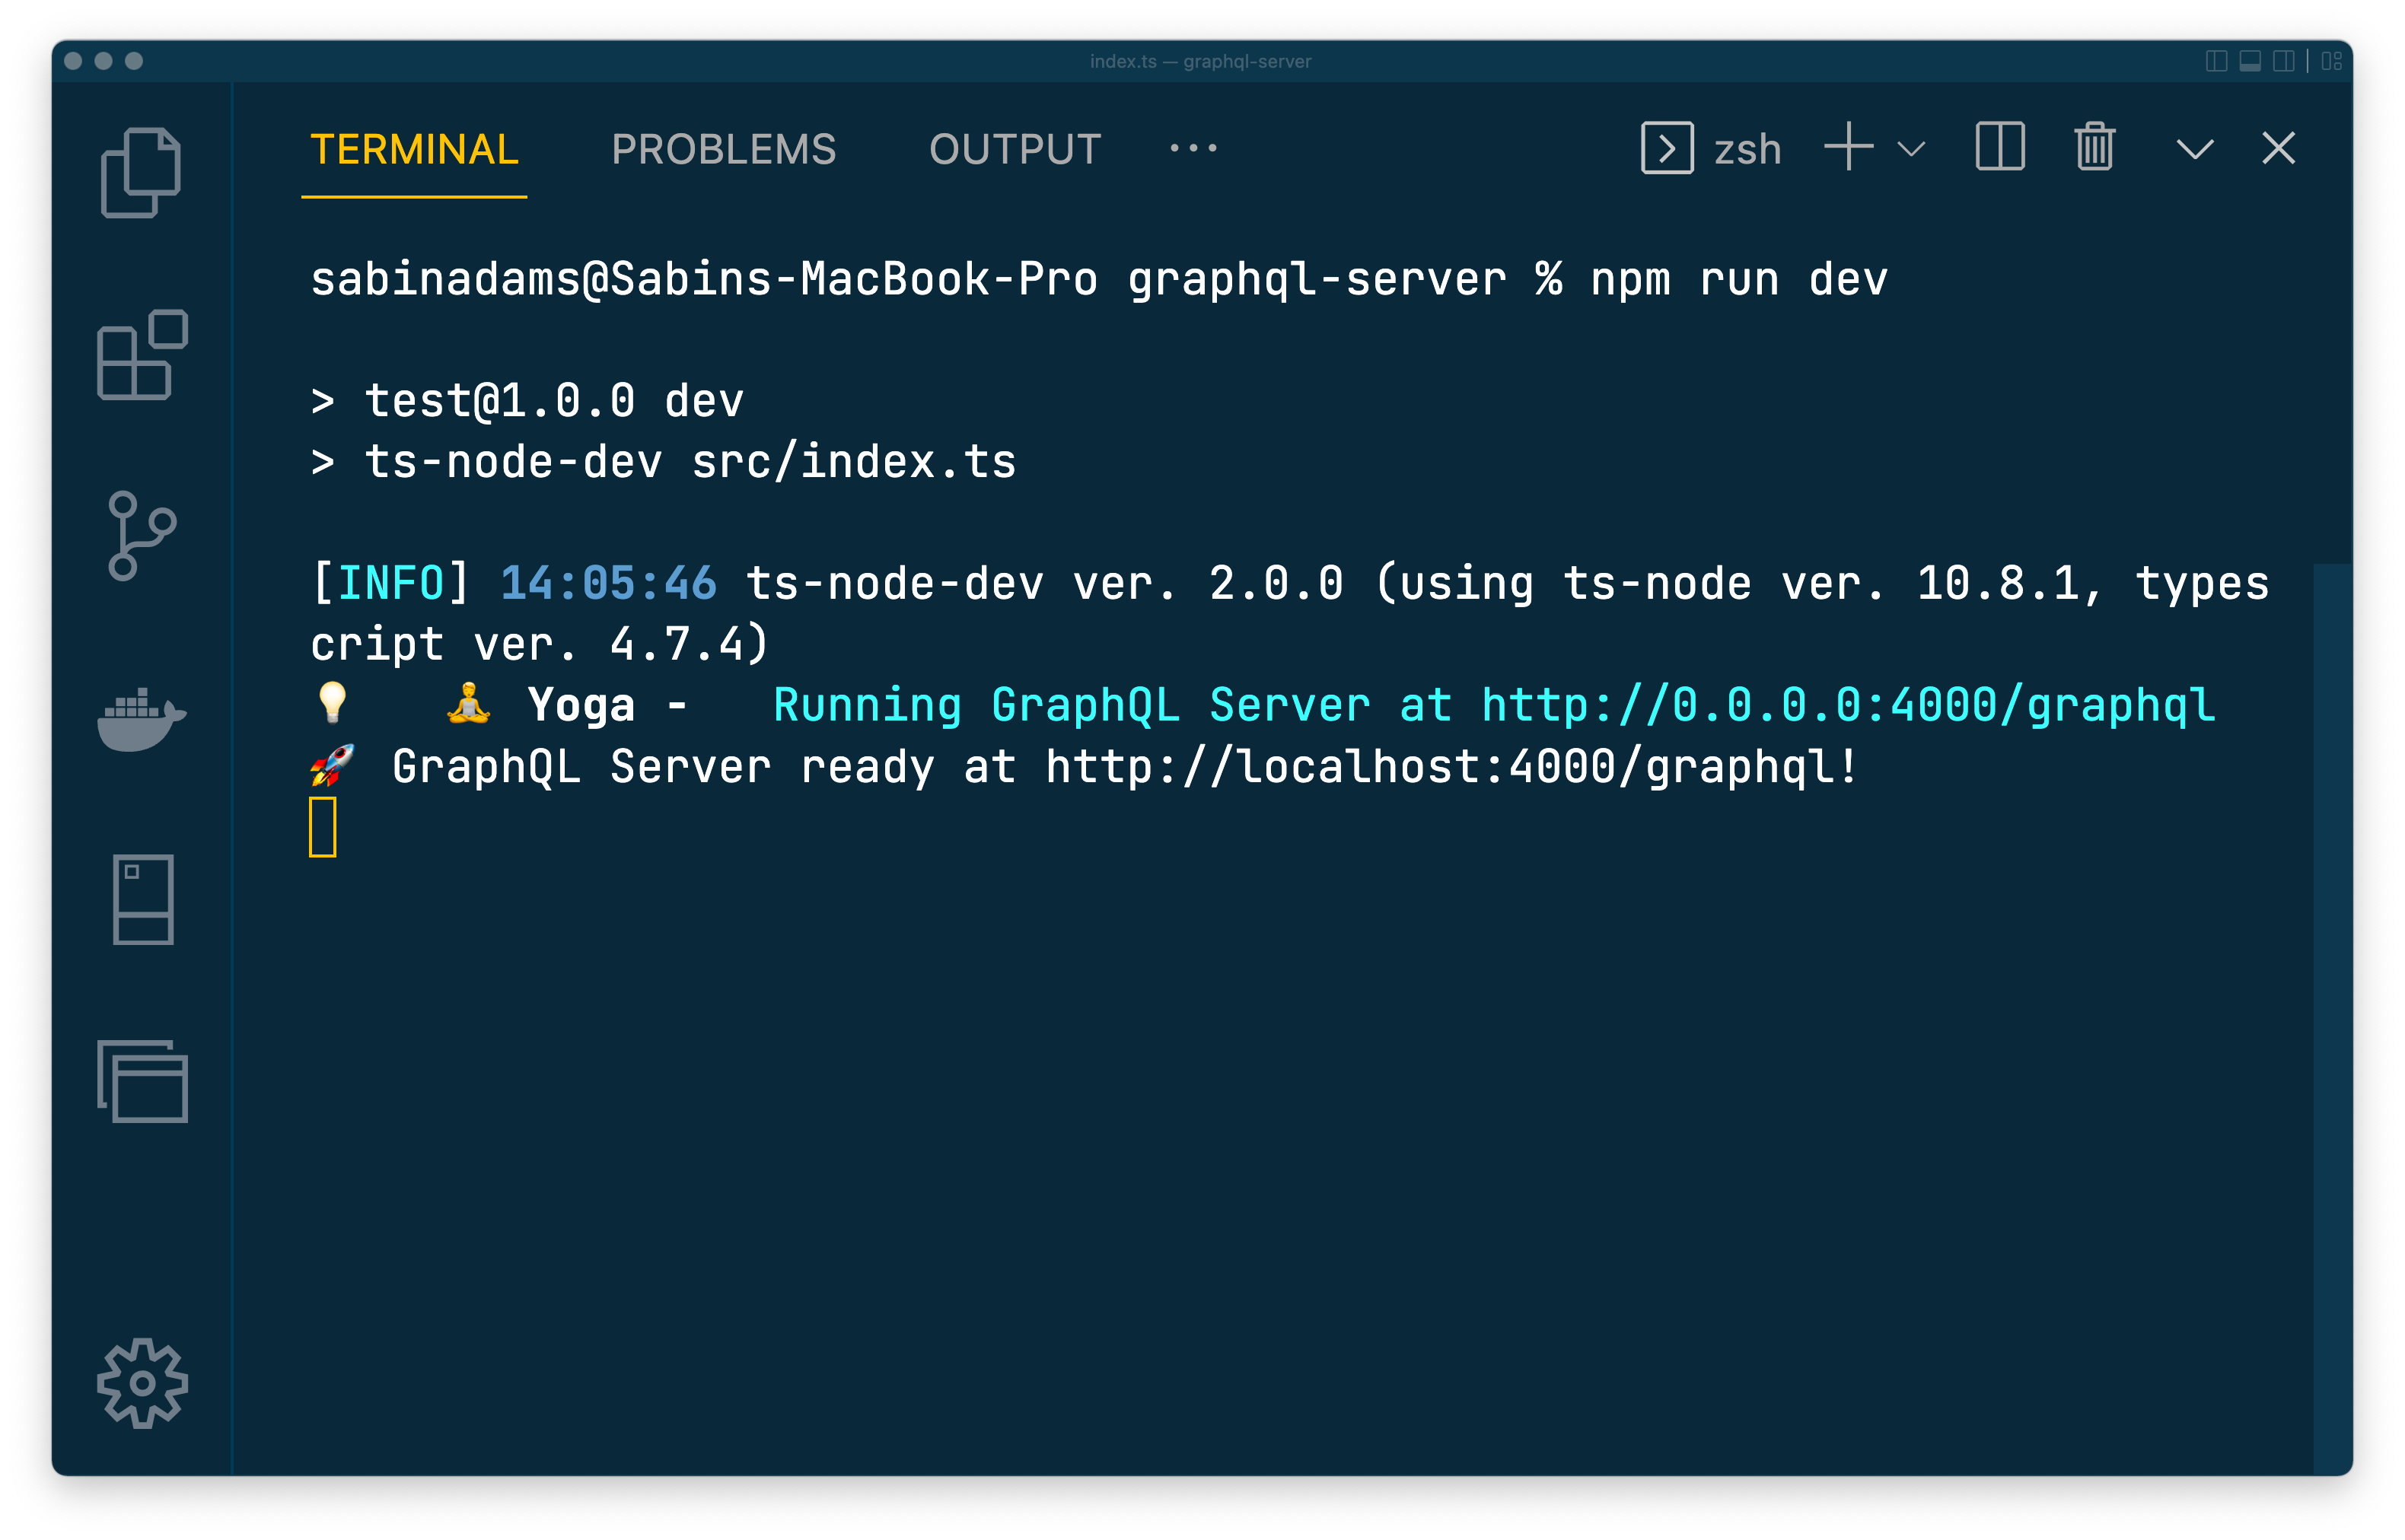This screenshot has width=2405, height=1540.
Task: Toggle the secondary sidebar layout button
Action: click(2283, 61)
